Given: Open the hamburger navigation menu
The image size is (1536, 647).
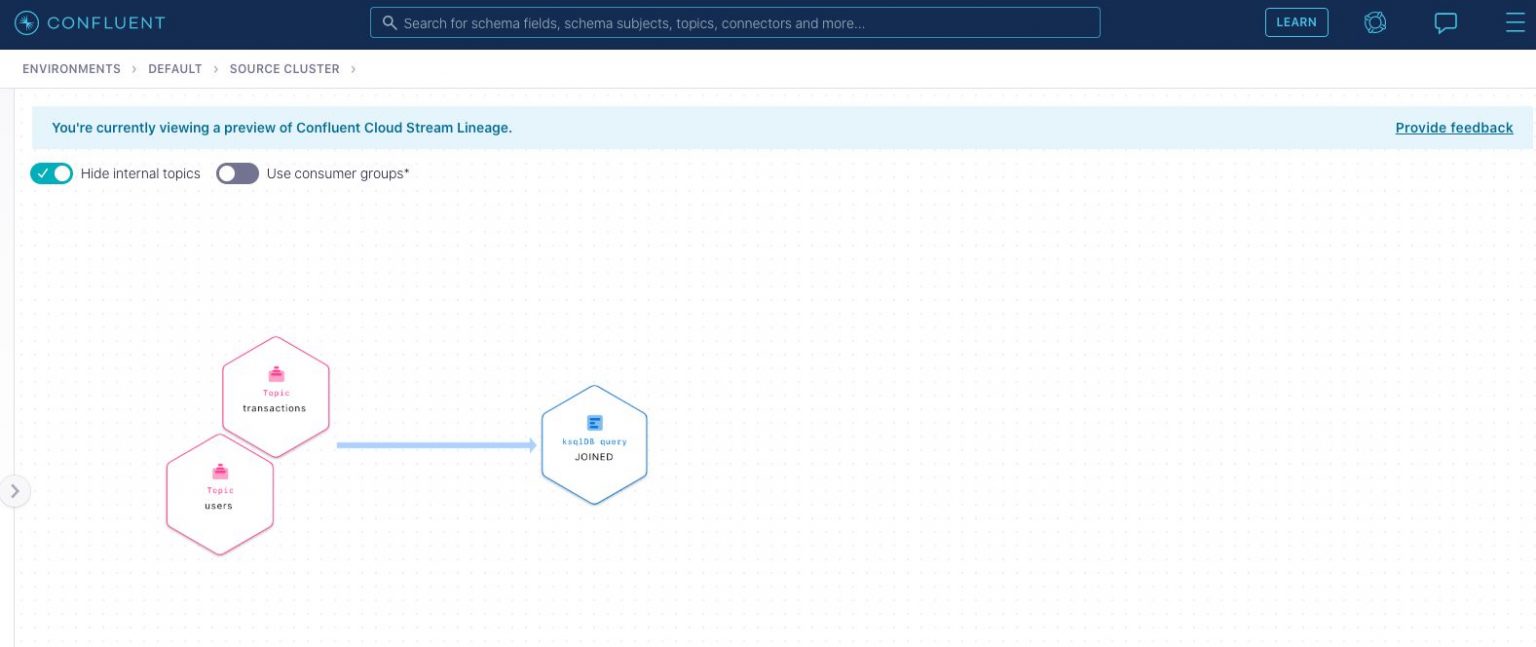Looking at the screenshot, I should tap(1516, 22).
